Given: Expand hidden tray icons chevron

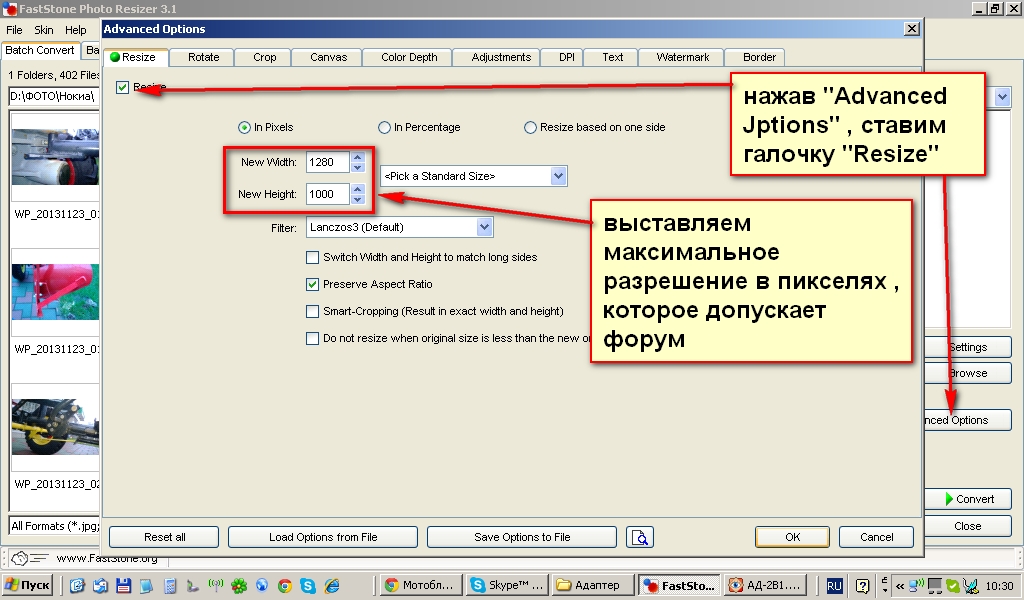Looking at the screenshot, I should [900, 586].
